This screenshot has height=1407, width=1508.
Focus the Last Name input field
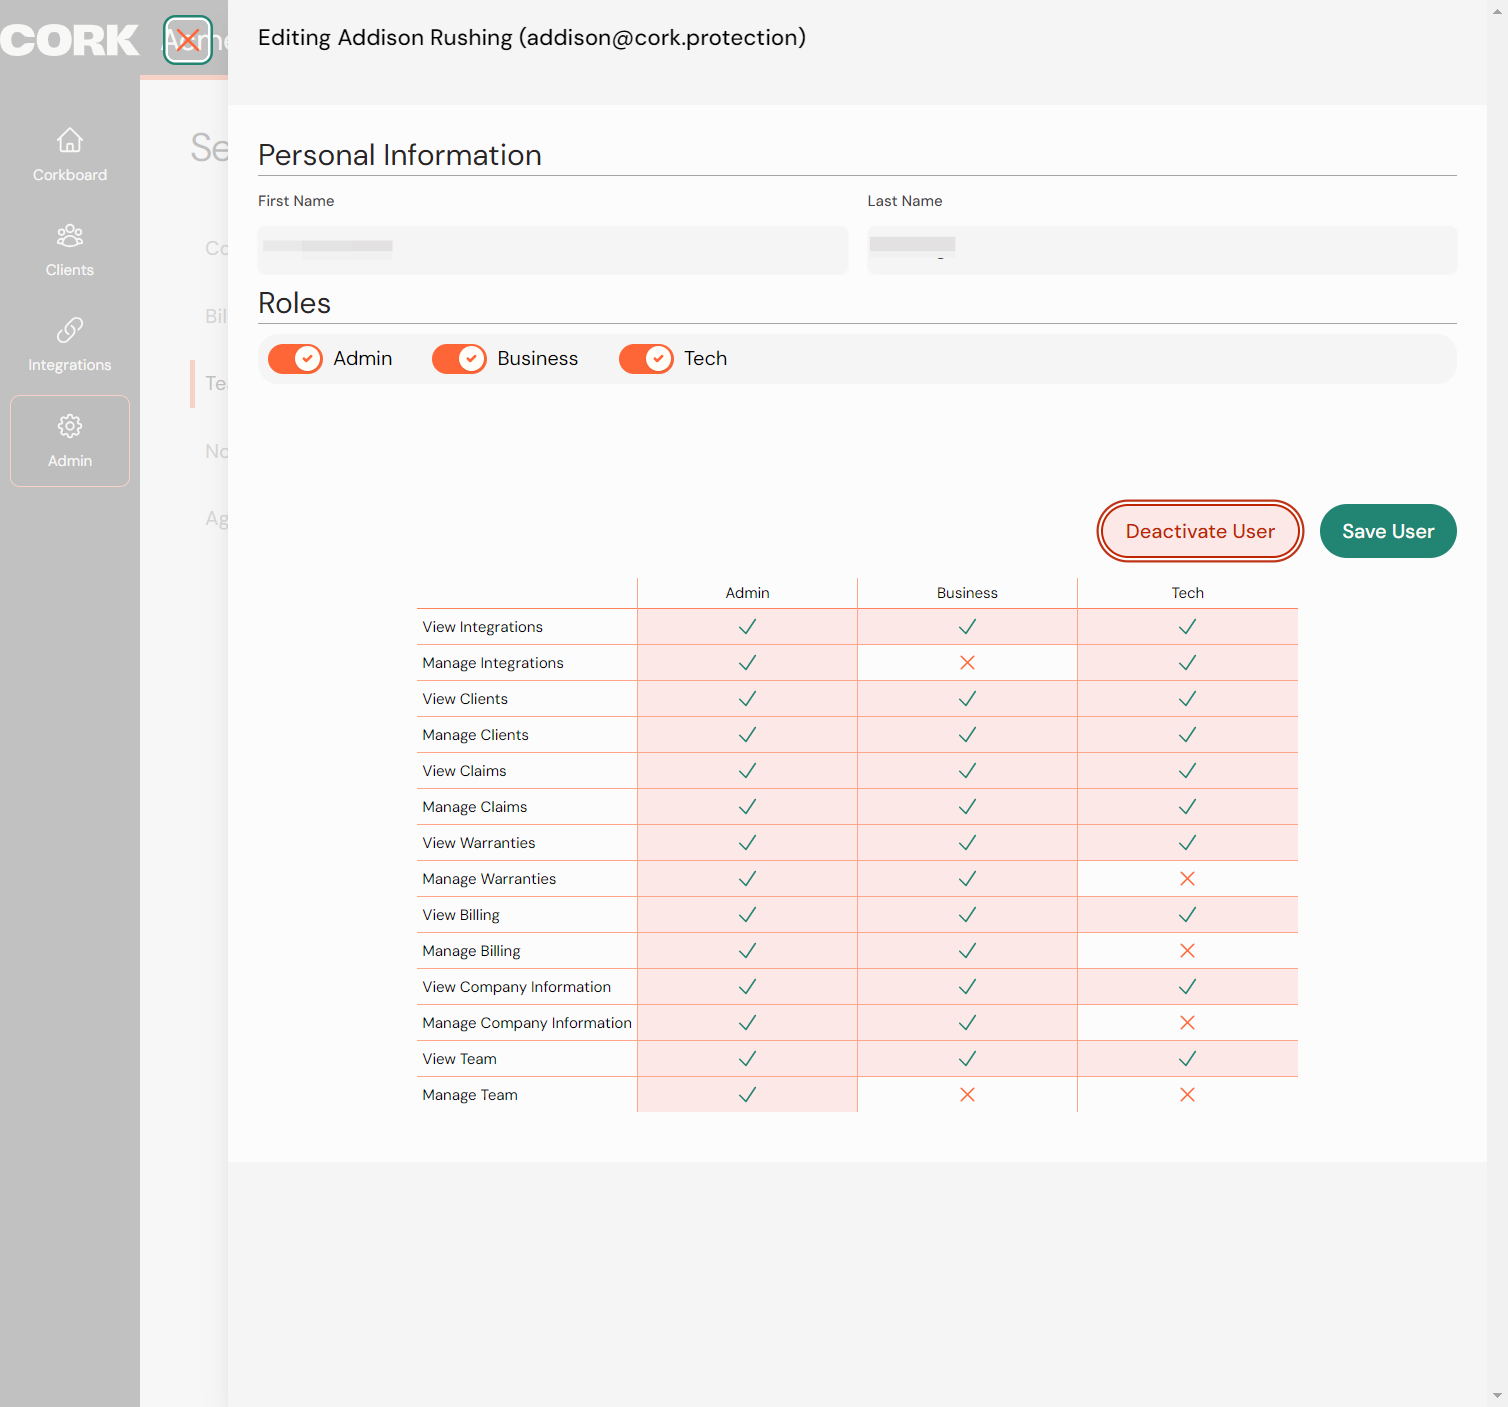click(1162, 250)
